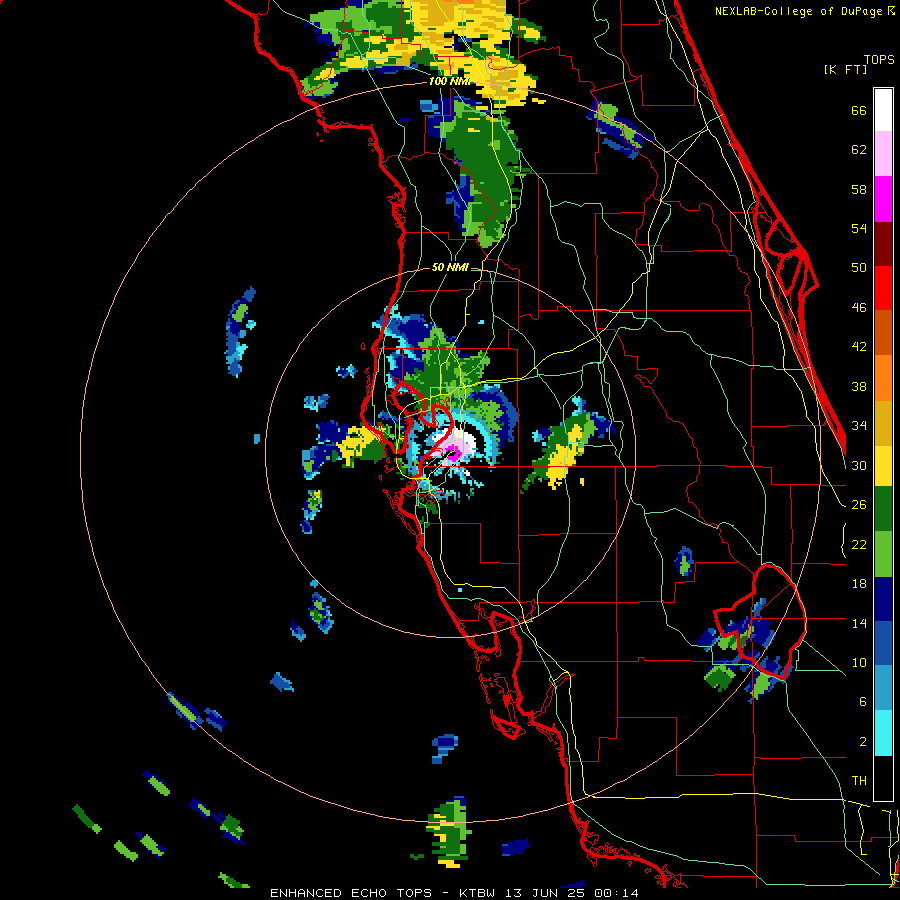Click the Enhanced Echo Tops KTBW caption
900x900 pixels.
tap(454, 893)
